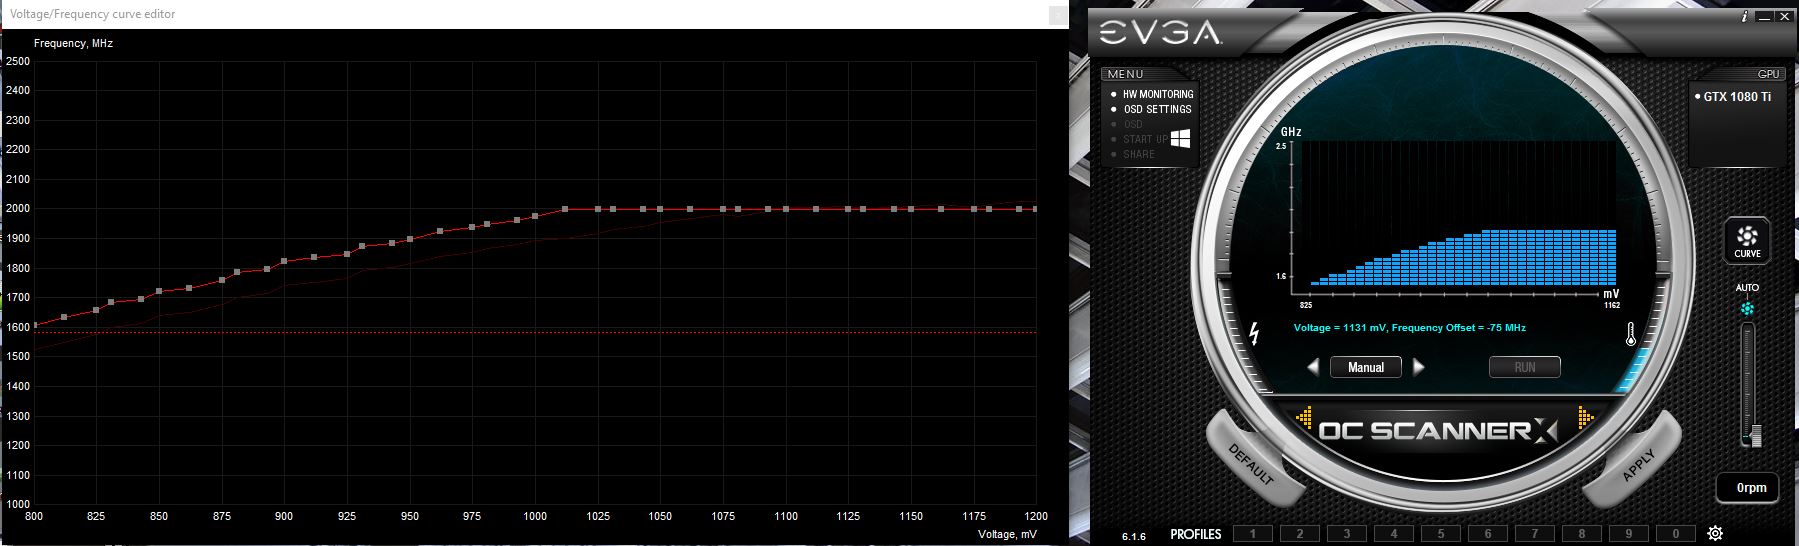Click the lightning bolt voltage icon

[x=1254, y=333]
